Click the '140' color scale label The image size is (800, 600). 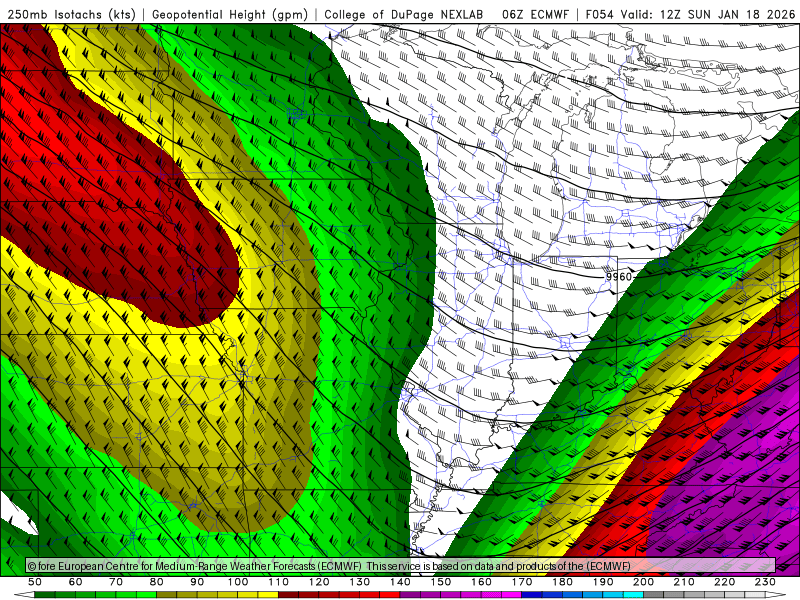[x=401, y=582]
